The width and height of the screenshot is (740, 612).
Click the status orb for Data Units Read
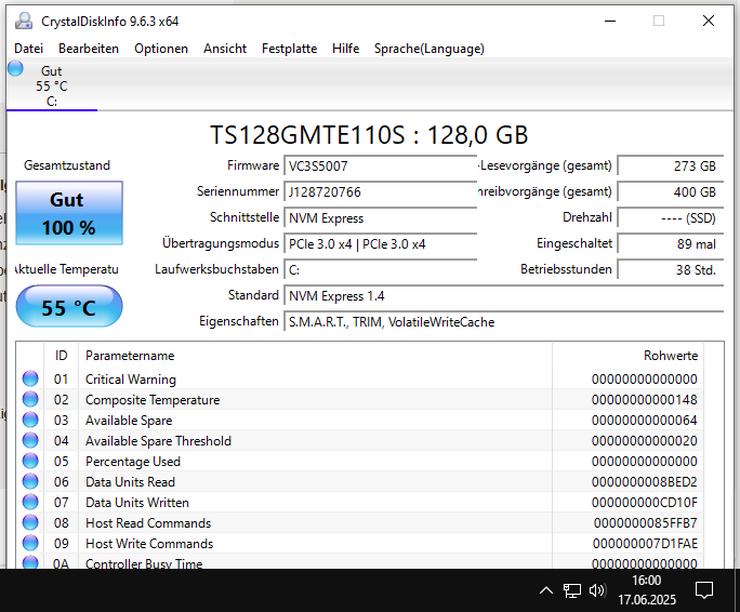(30, 482)
